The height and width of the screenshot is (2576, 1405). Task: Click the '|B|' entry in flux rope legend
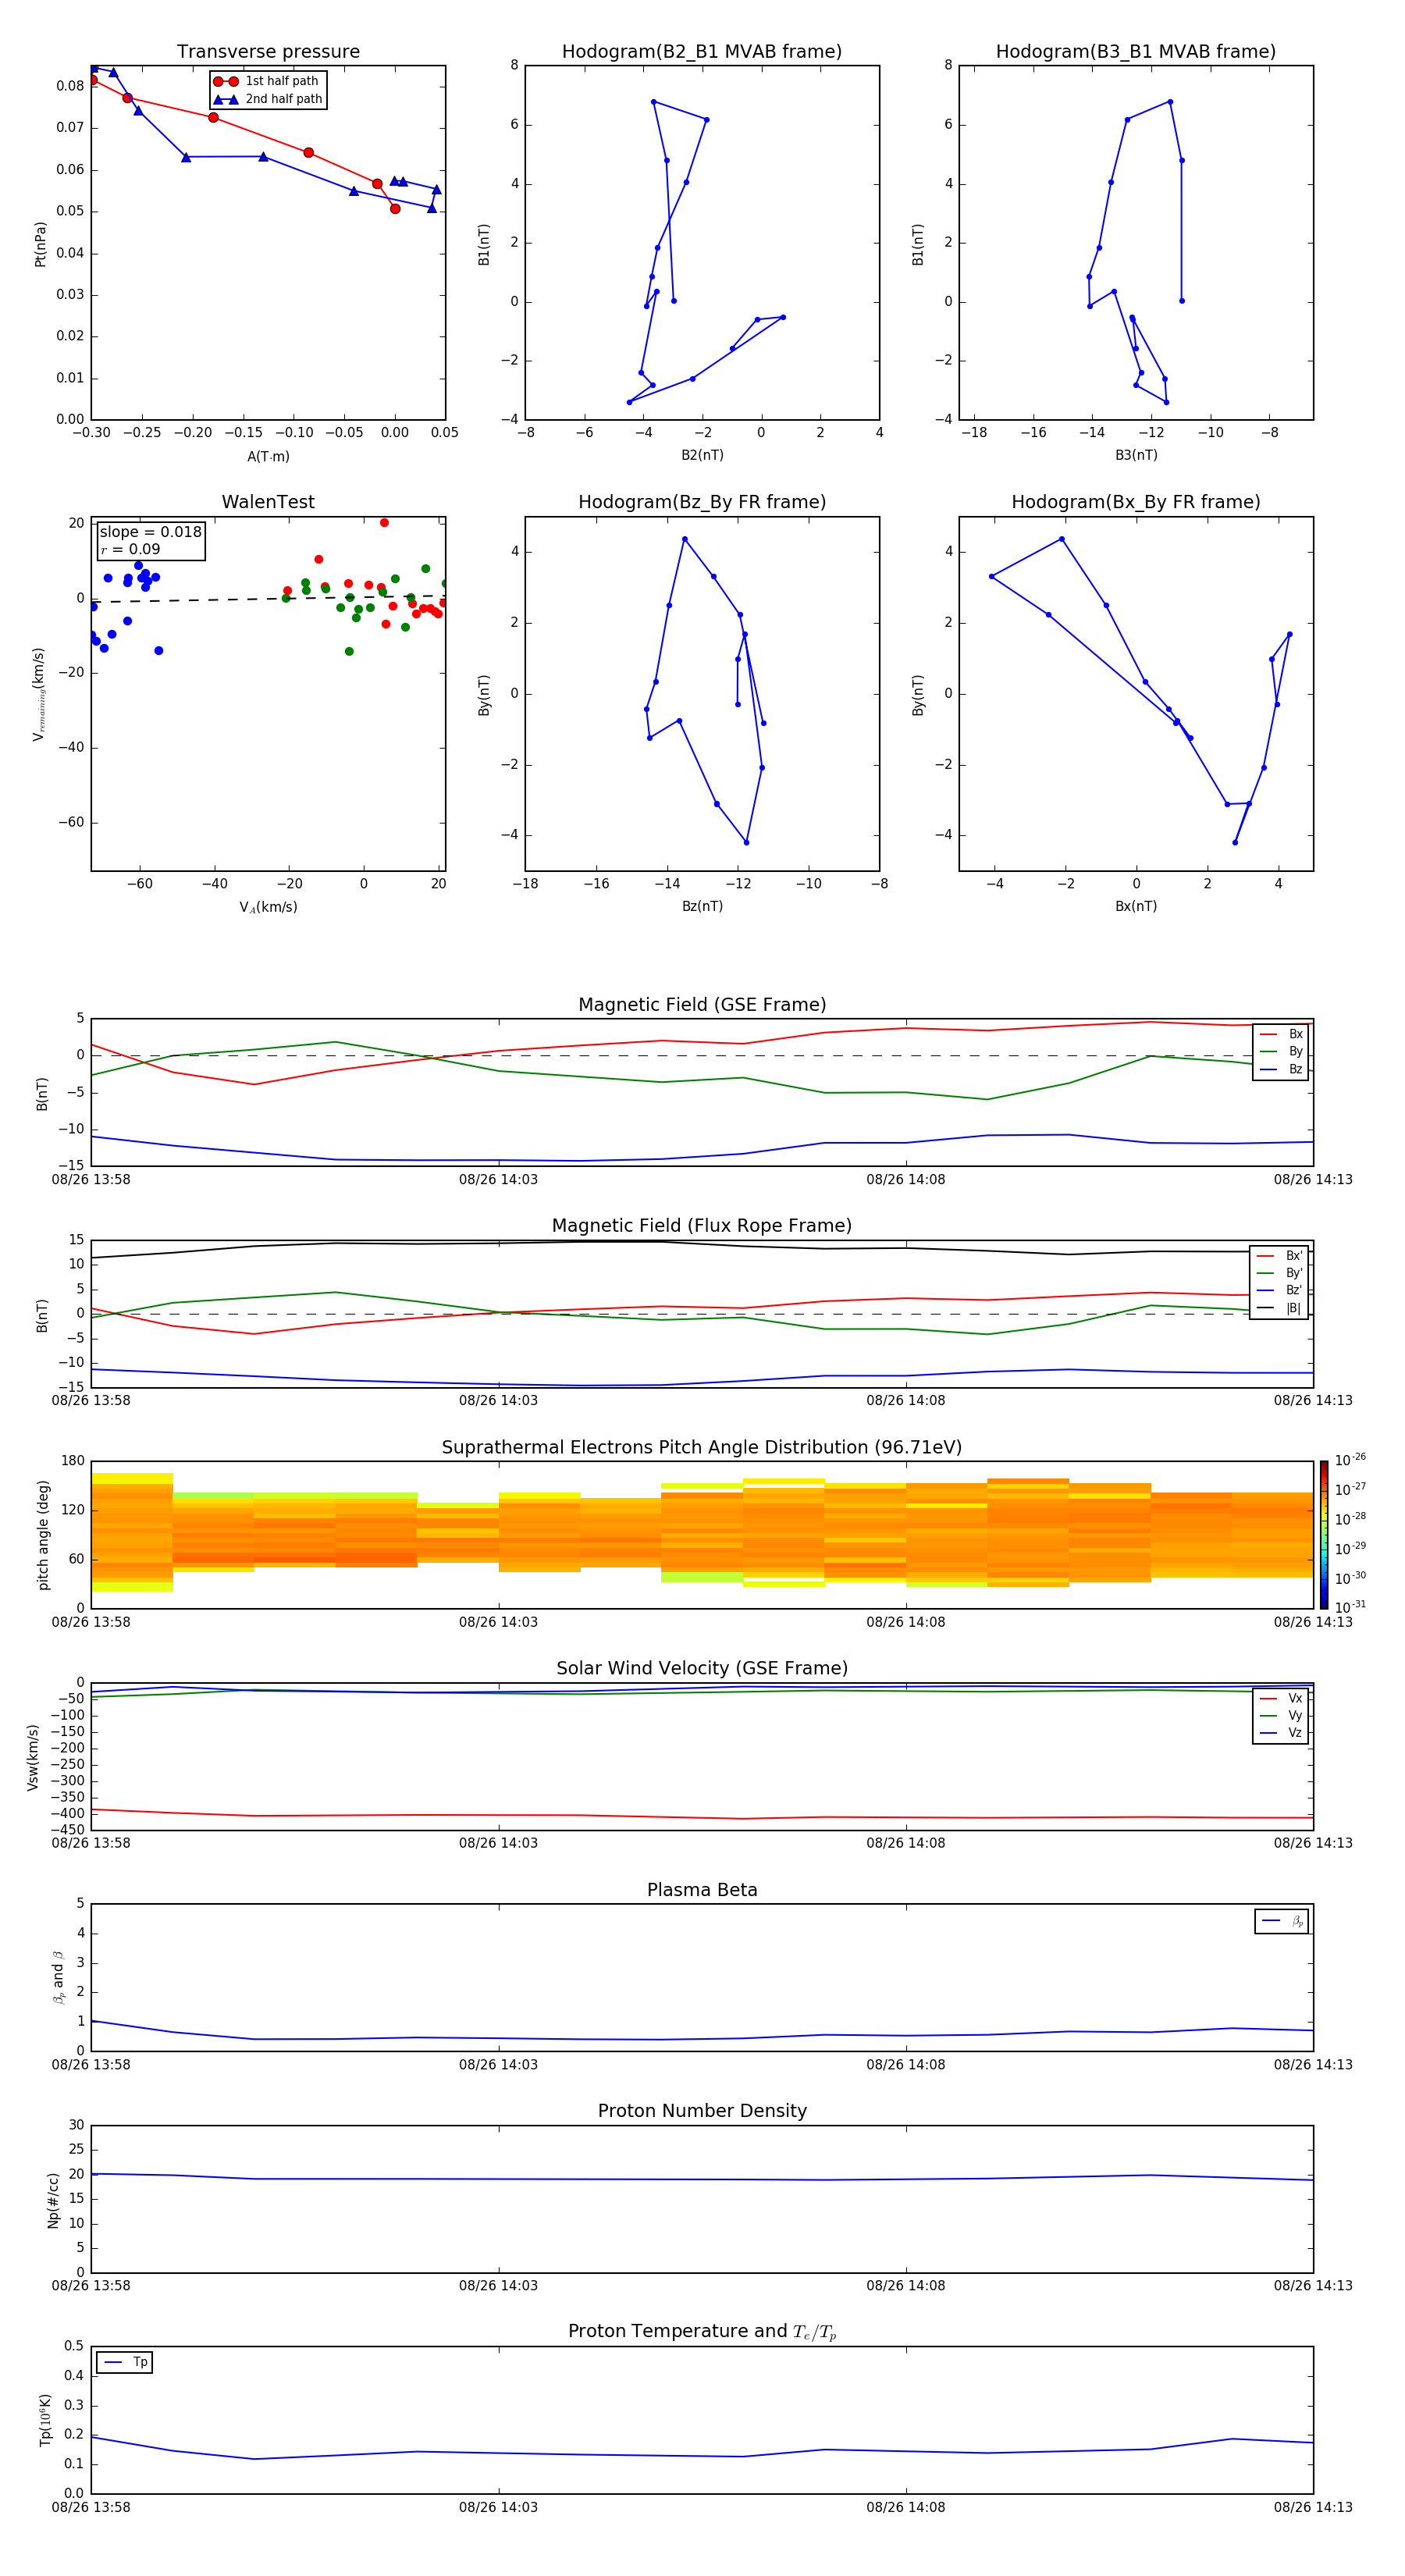(1280, 1308)
